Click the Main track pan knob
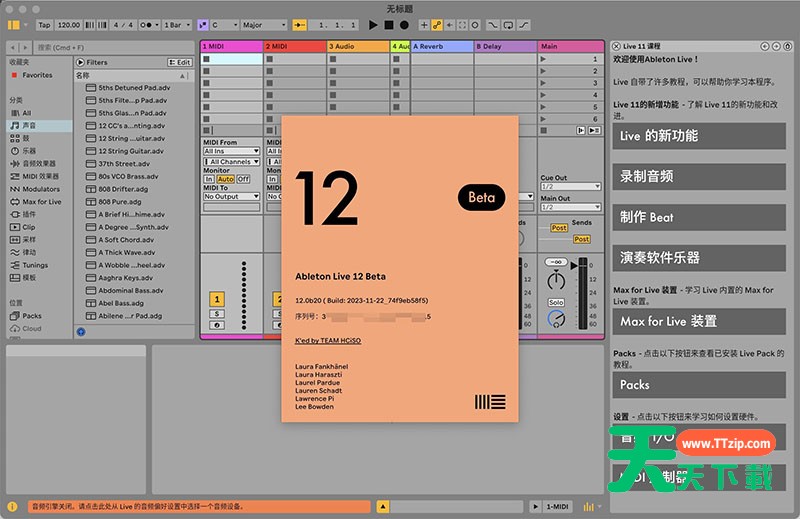This screenshot has height=519, width=800. coord(556,280)
